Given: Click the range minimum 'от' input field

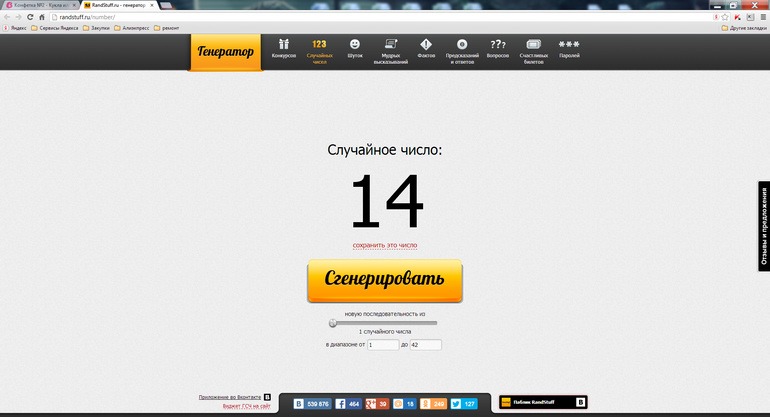Looking at the screenshot, I should pos(382,345).
